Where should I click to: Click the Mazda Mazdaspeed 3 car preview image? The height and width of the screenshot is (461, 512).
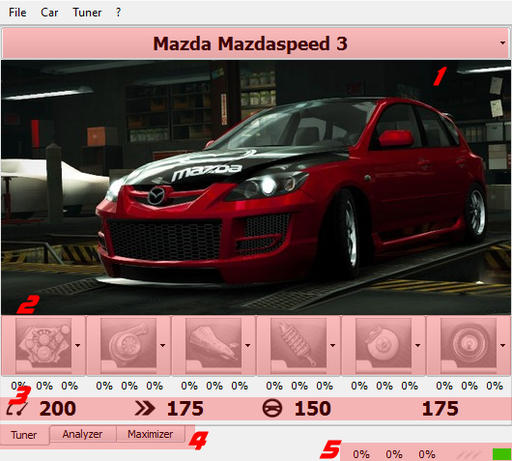256,187
